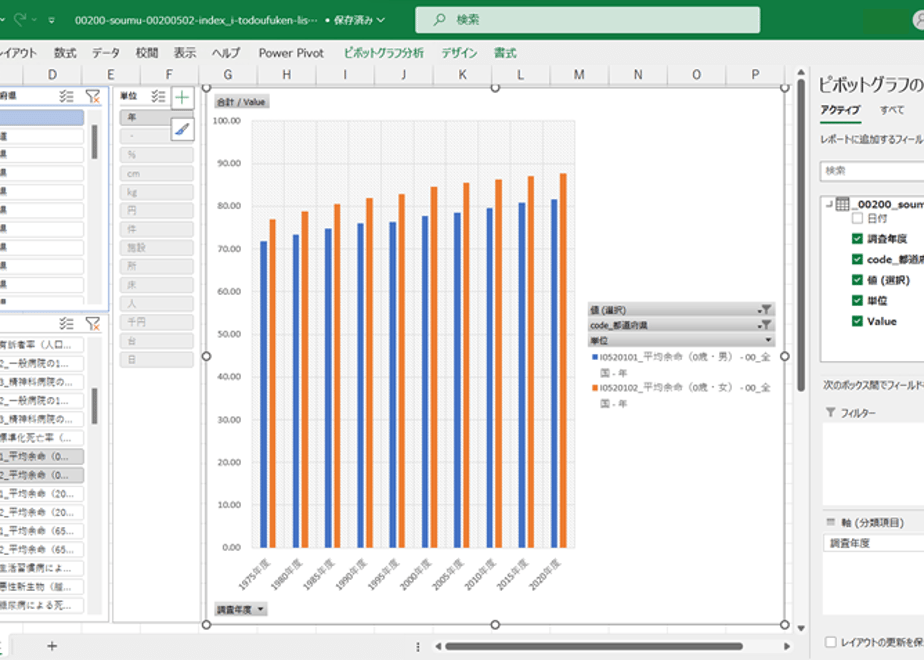
Task: Select the cm item in the 単位 slicer
Action: 157,174
